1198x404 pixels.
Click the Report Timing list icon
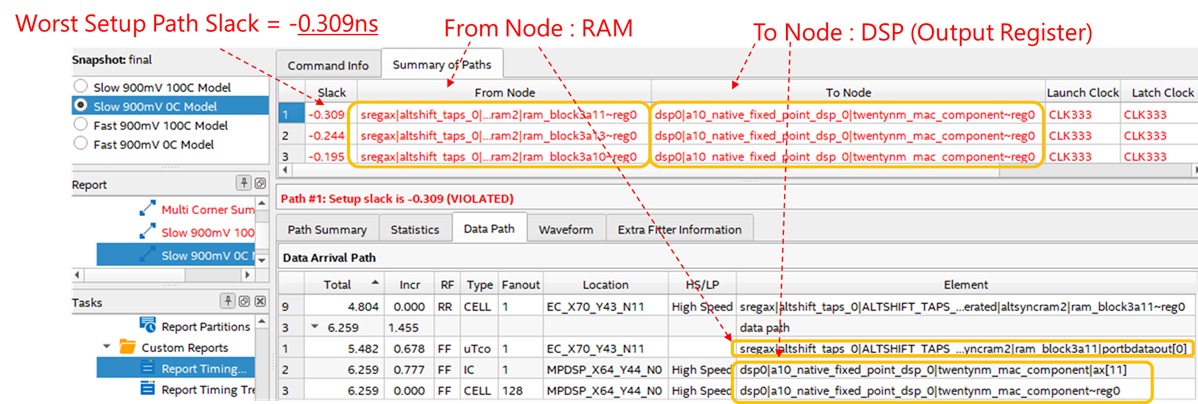(148, 368)
